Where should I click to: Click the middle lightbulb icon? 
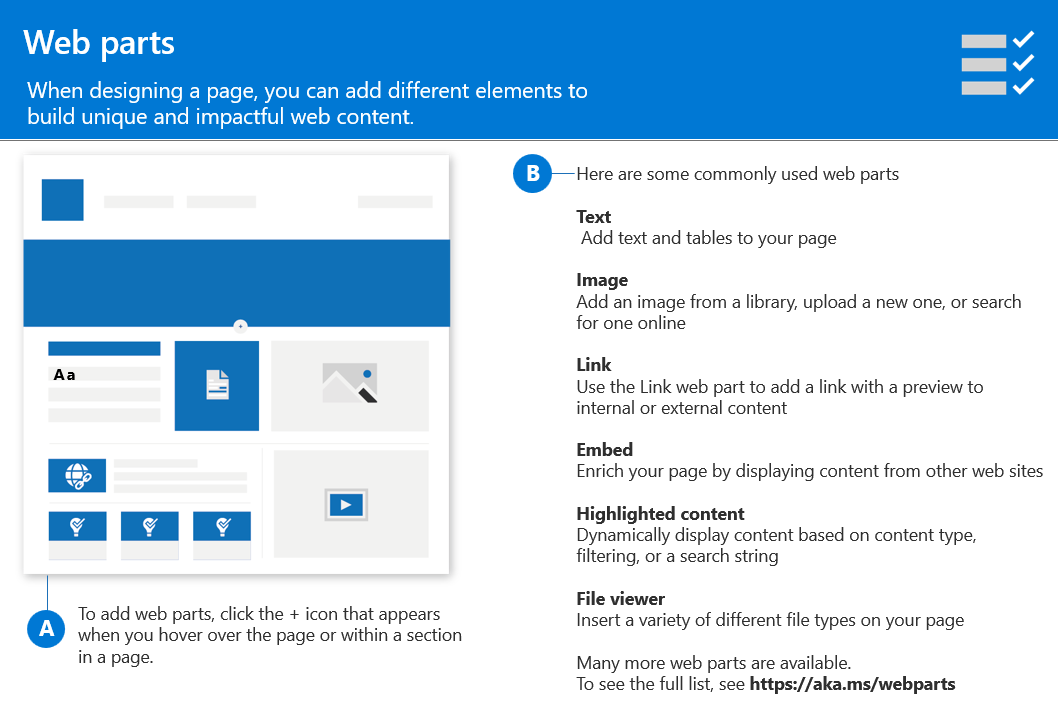click(x=149, y=525)
